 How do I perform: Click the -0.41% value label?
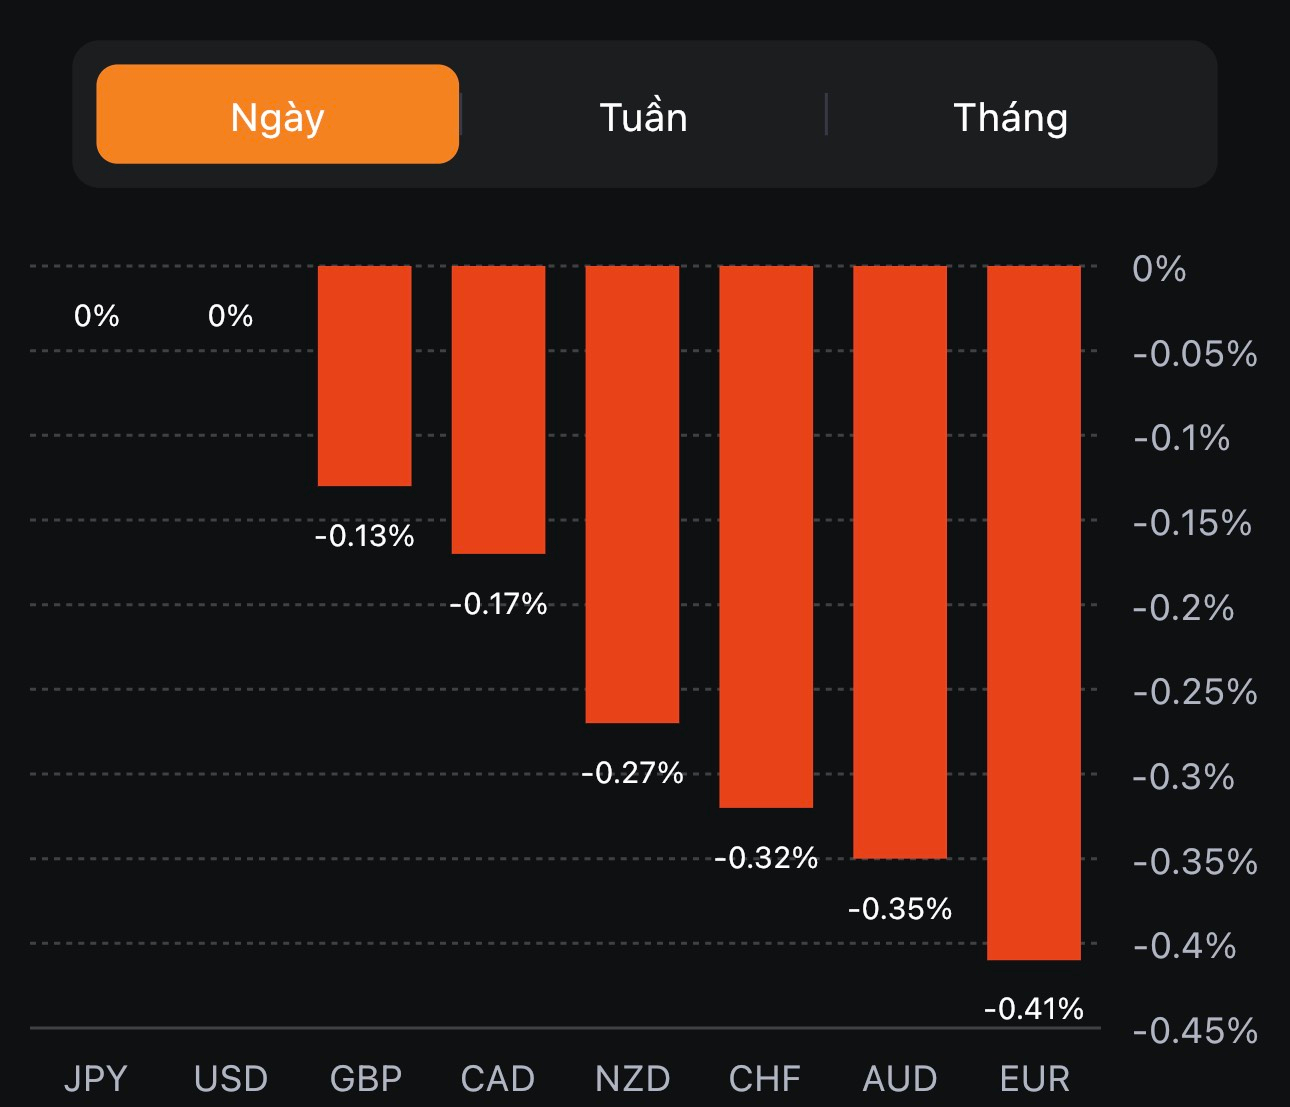[1034, 1008]
